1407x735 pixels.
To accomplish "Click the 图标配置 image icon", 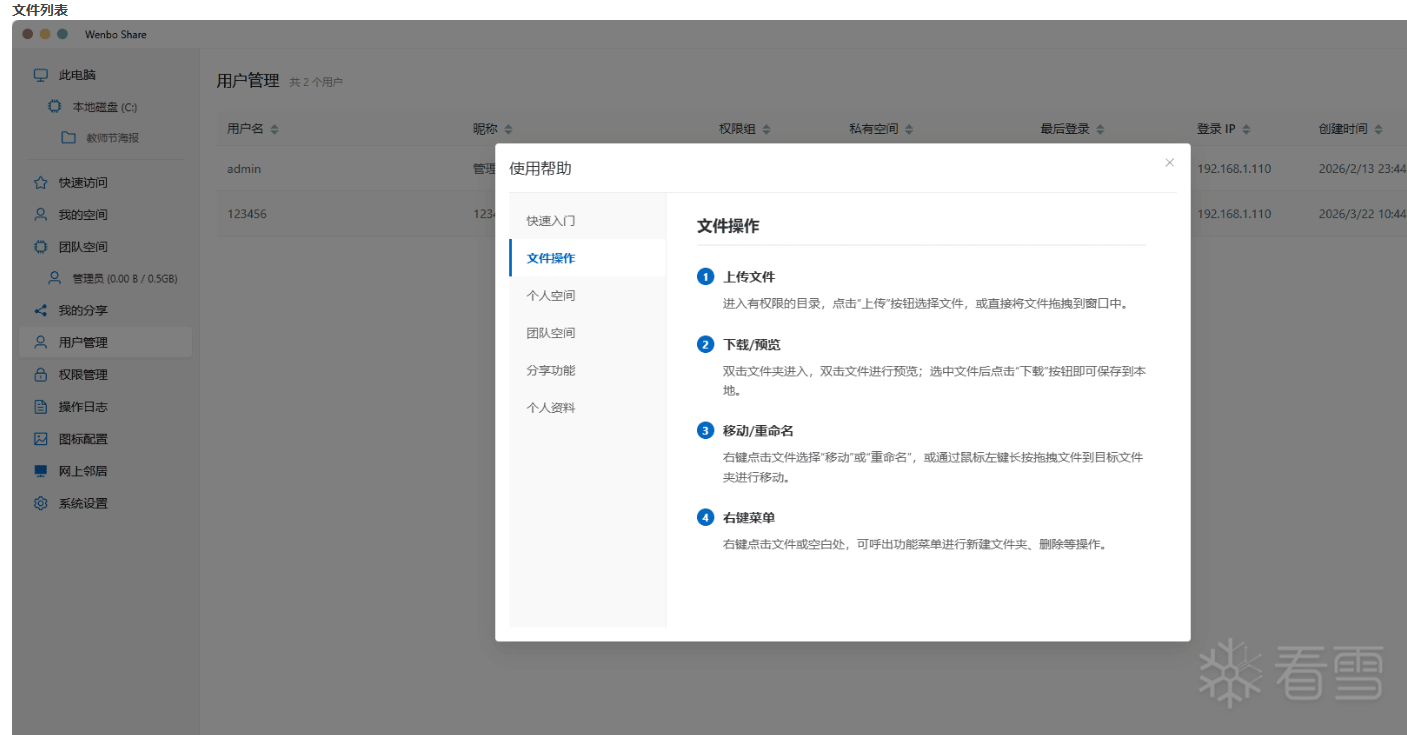I will coord(41,439).
